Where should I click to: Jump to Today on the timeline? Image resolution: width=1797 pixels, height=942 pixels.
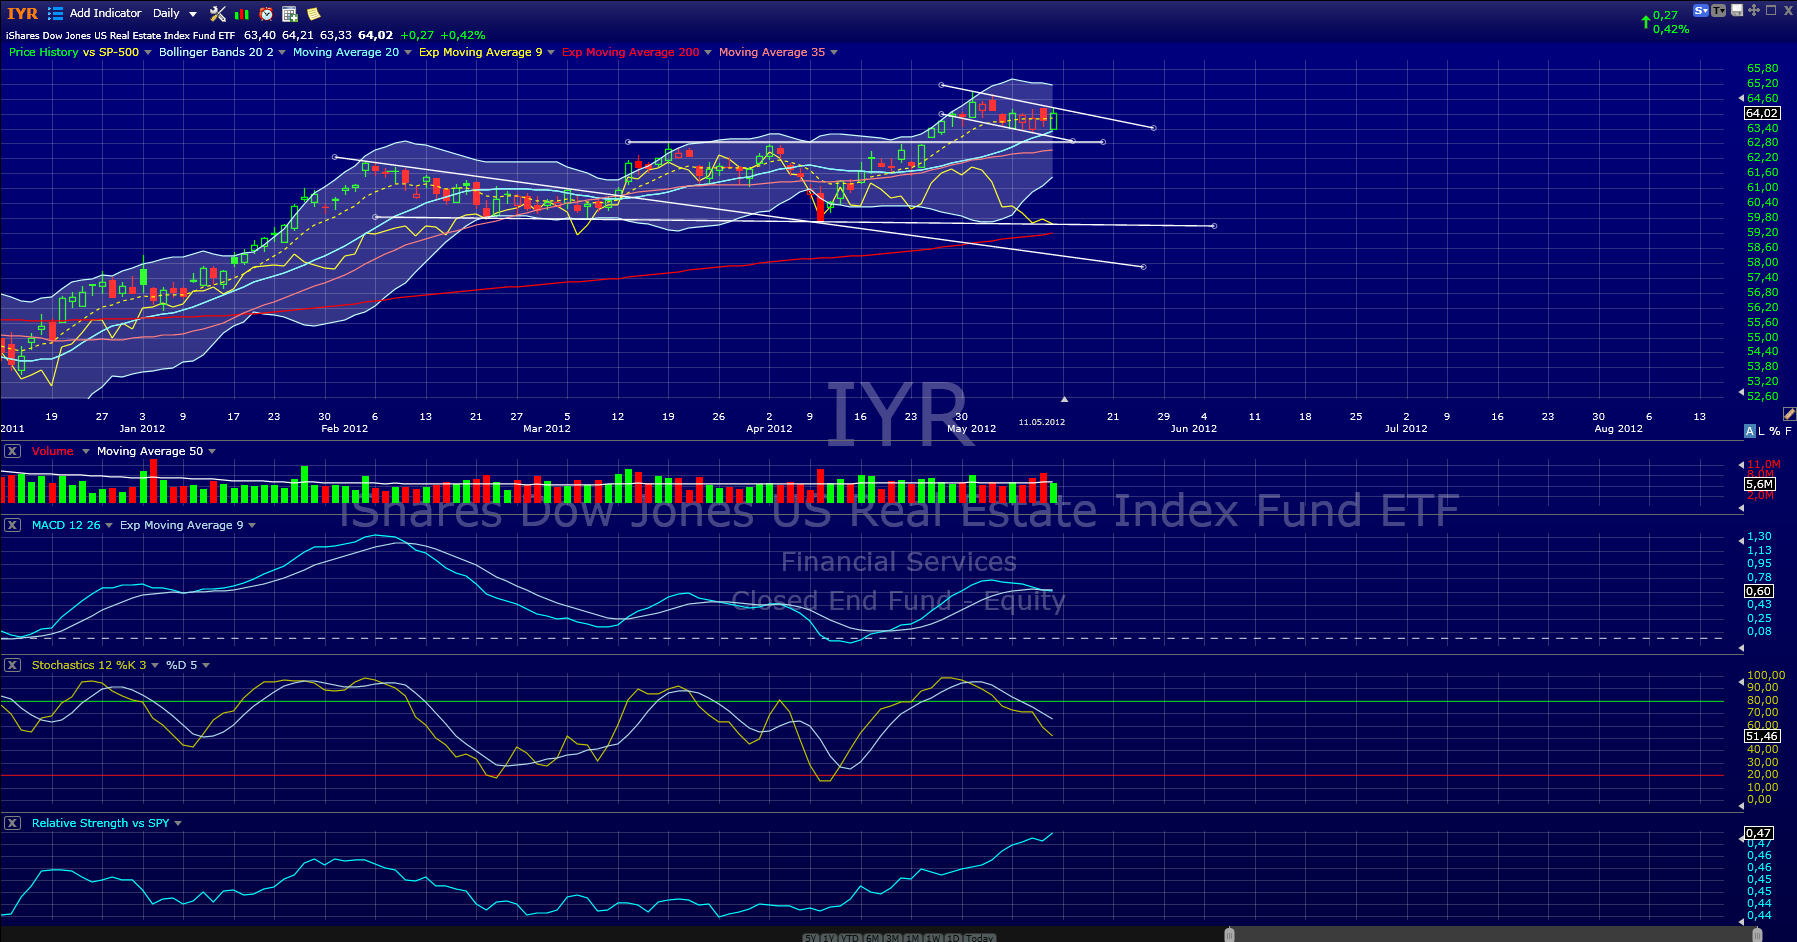(980, 938)
